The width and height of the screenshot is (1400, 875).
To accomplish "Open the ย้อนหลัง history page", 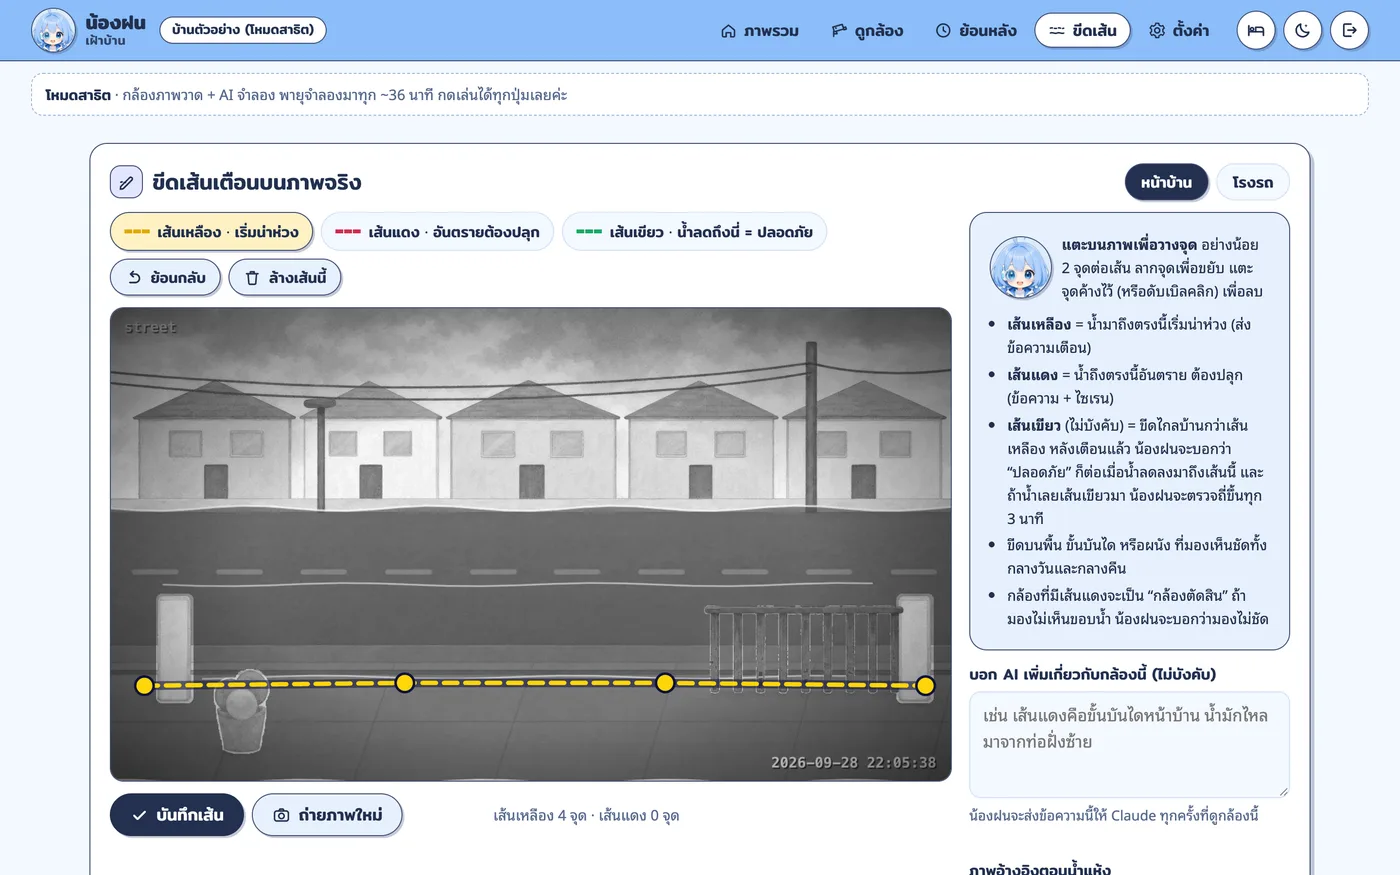I will coord(976,31).
